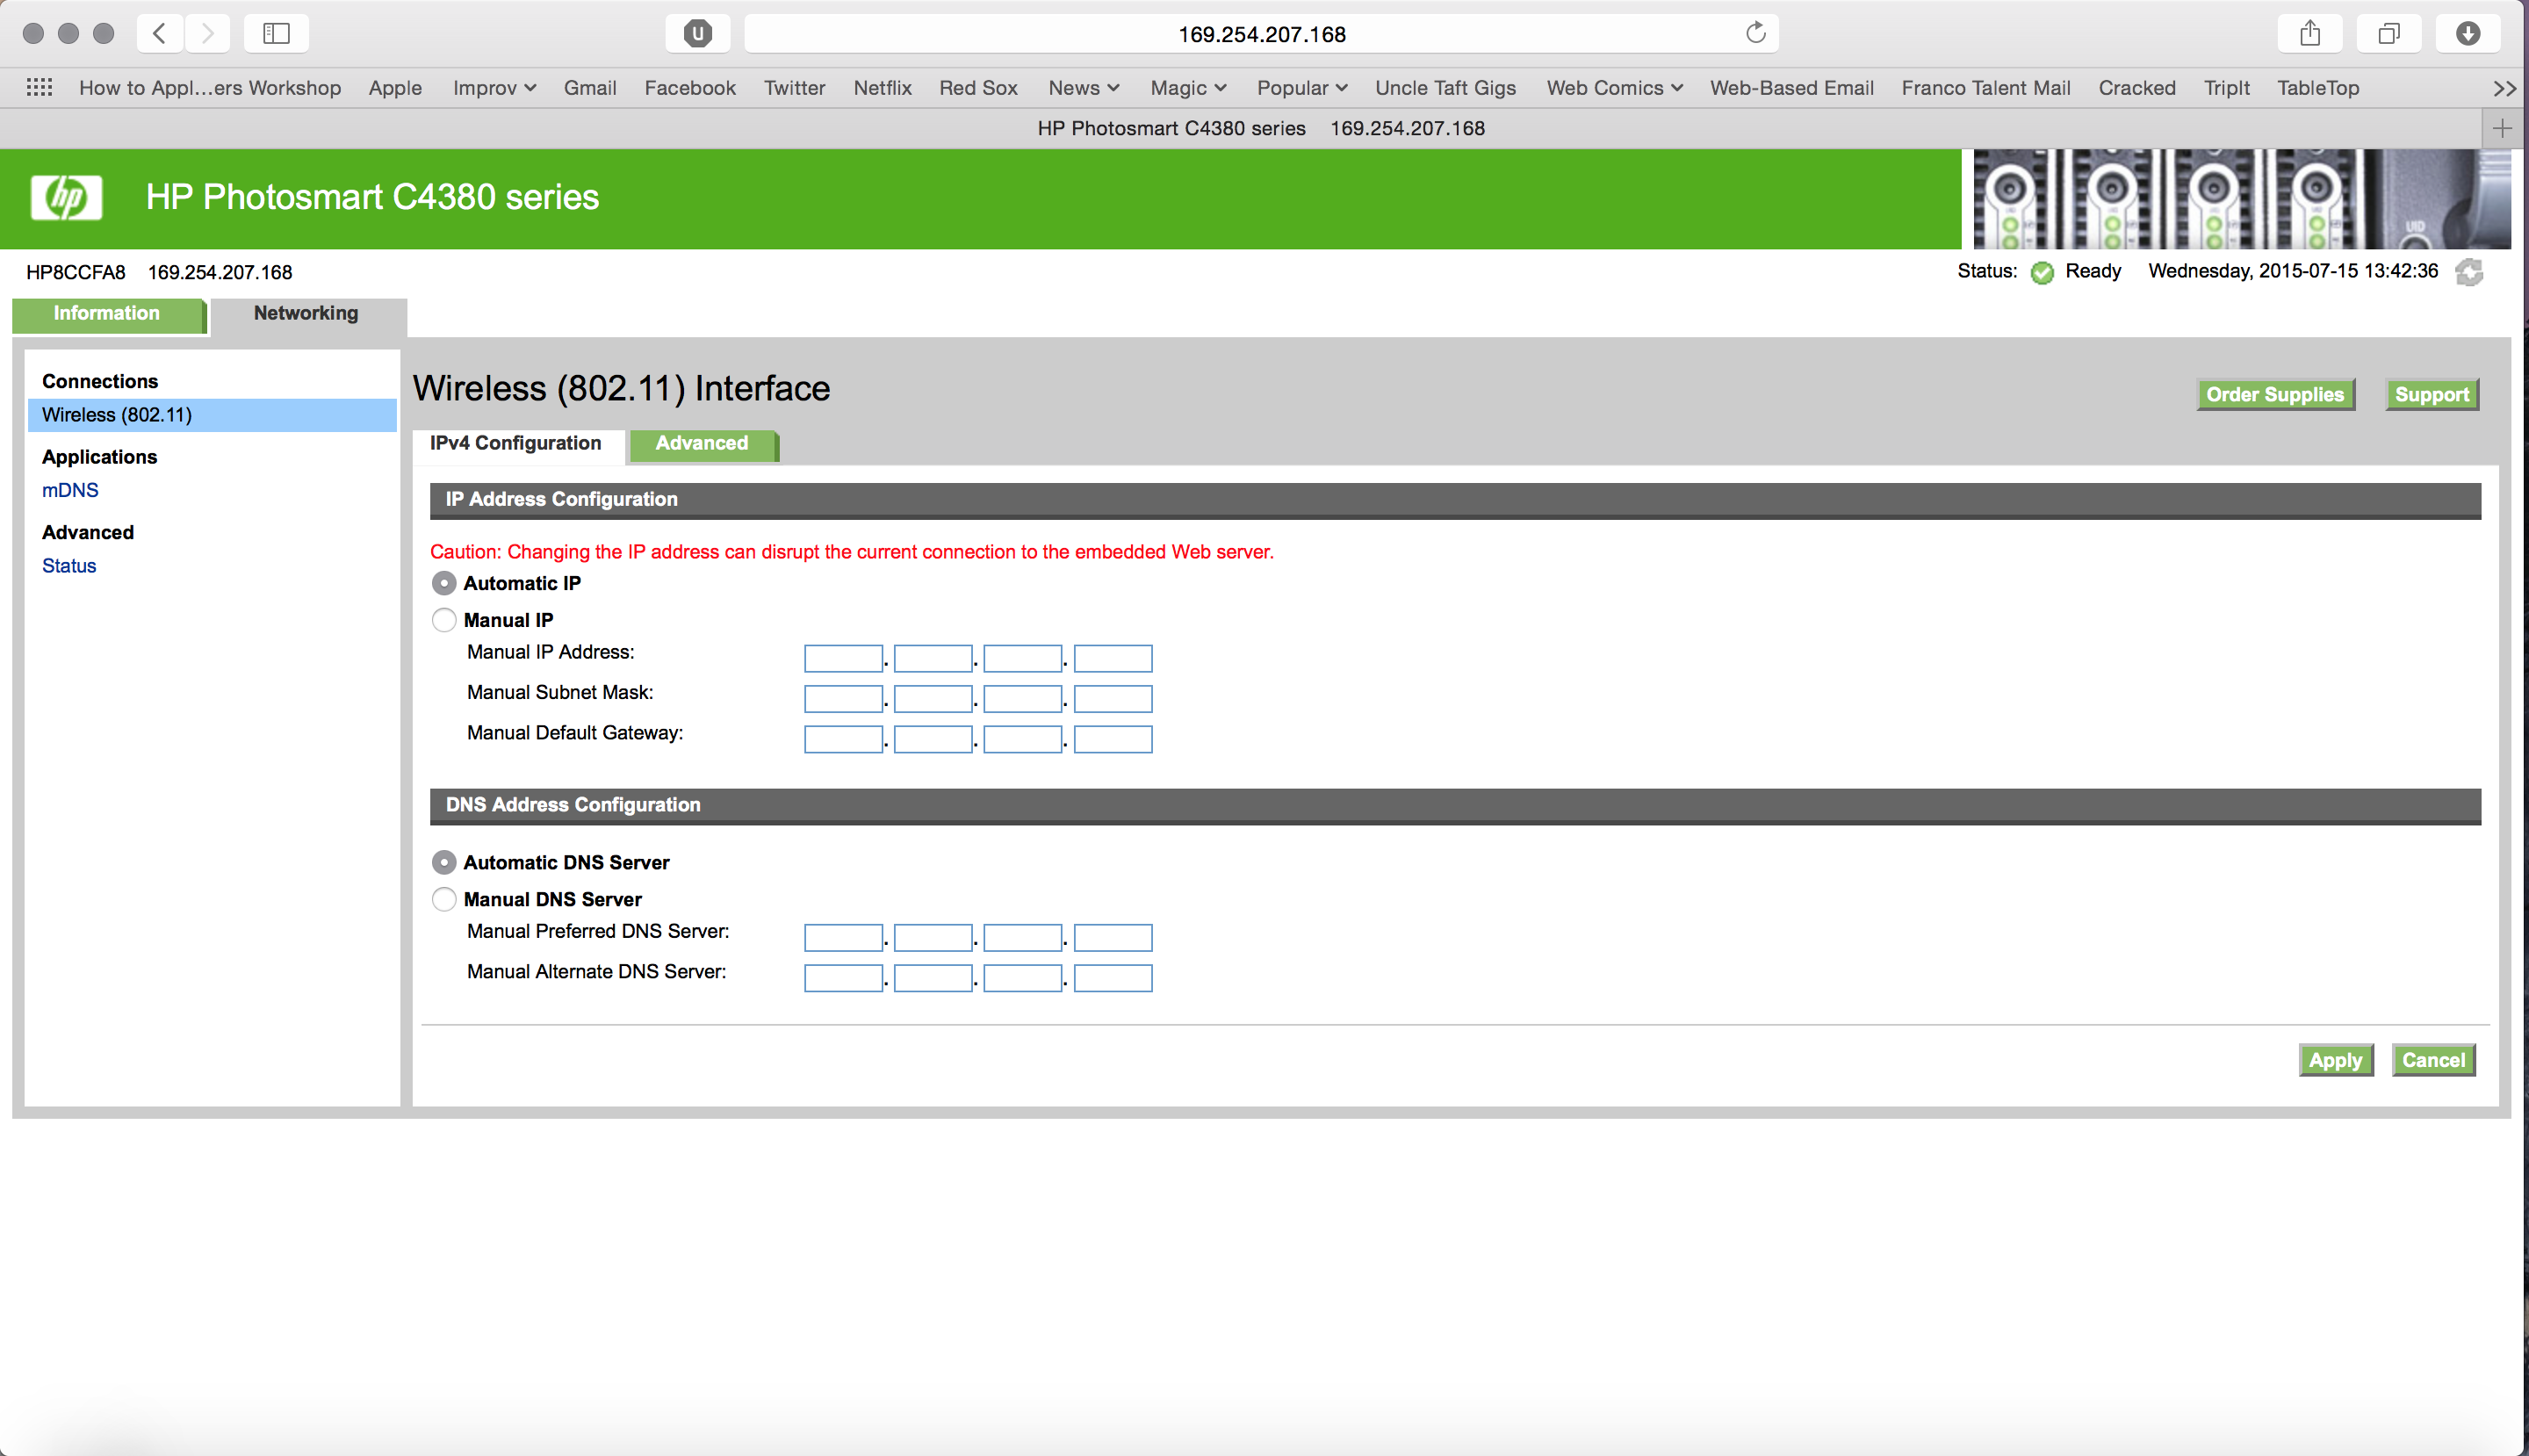
Task: Click the page refresh icon beside timestamp
Action: point(2469,272)
